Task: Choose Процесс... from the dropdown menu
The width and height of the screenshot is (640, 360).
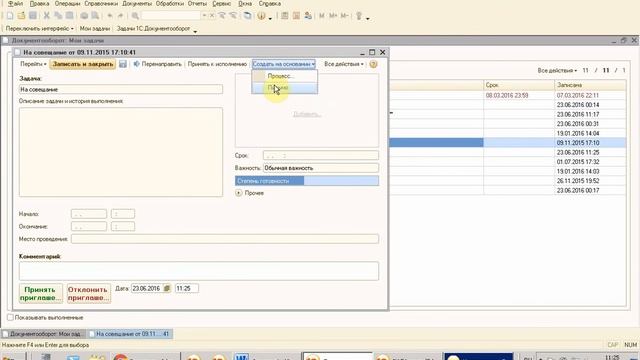Action: (x=284, y=76)
